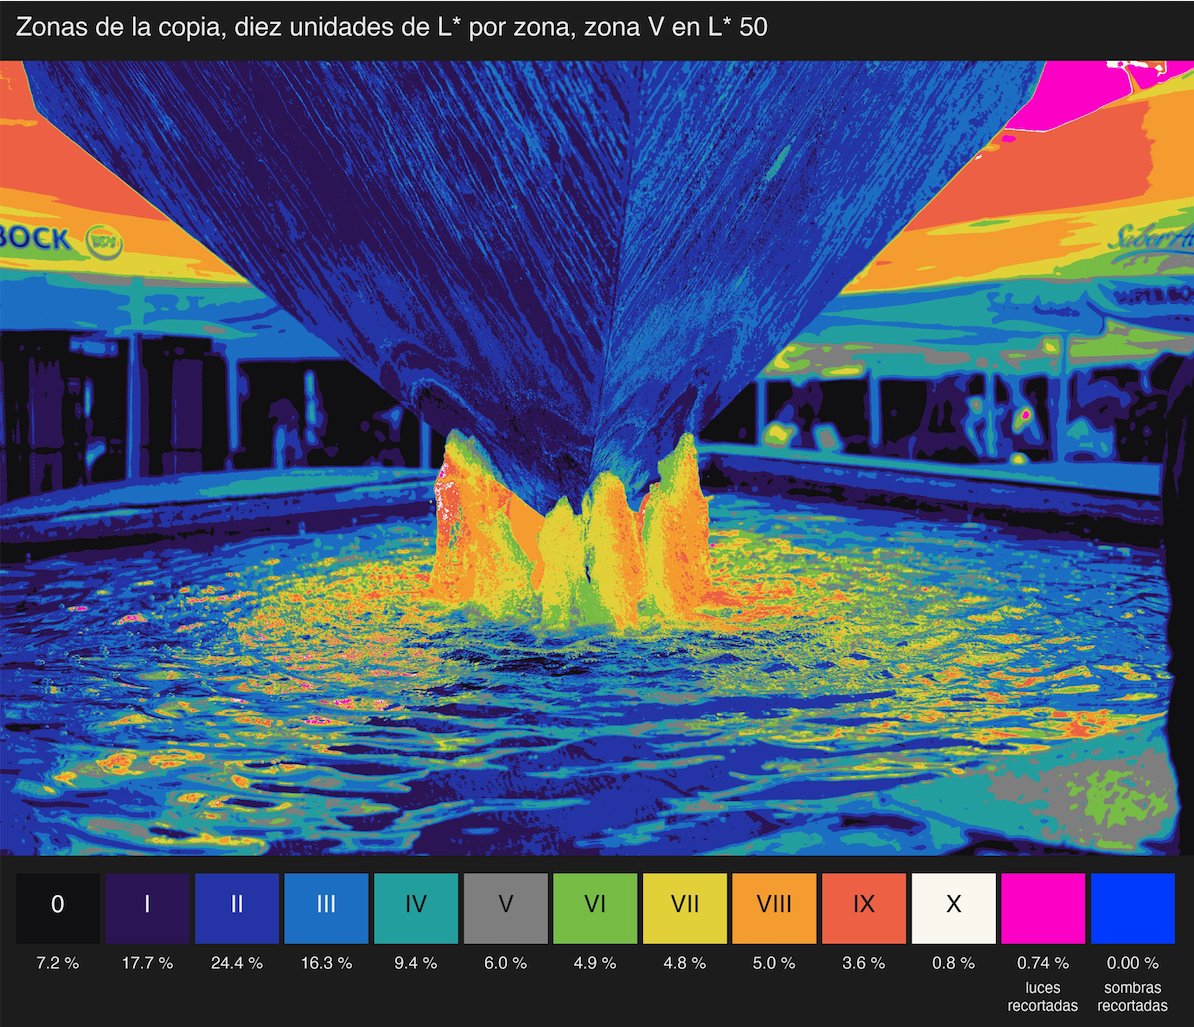This screenshot has width=1194, height=1027.
Task: Click the 'luces recortadas' label
Action: point(1043,997)
